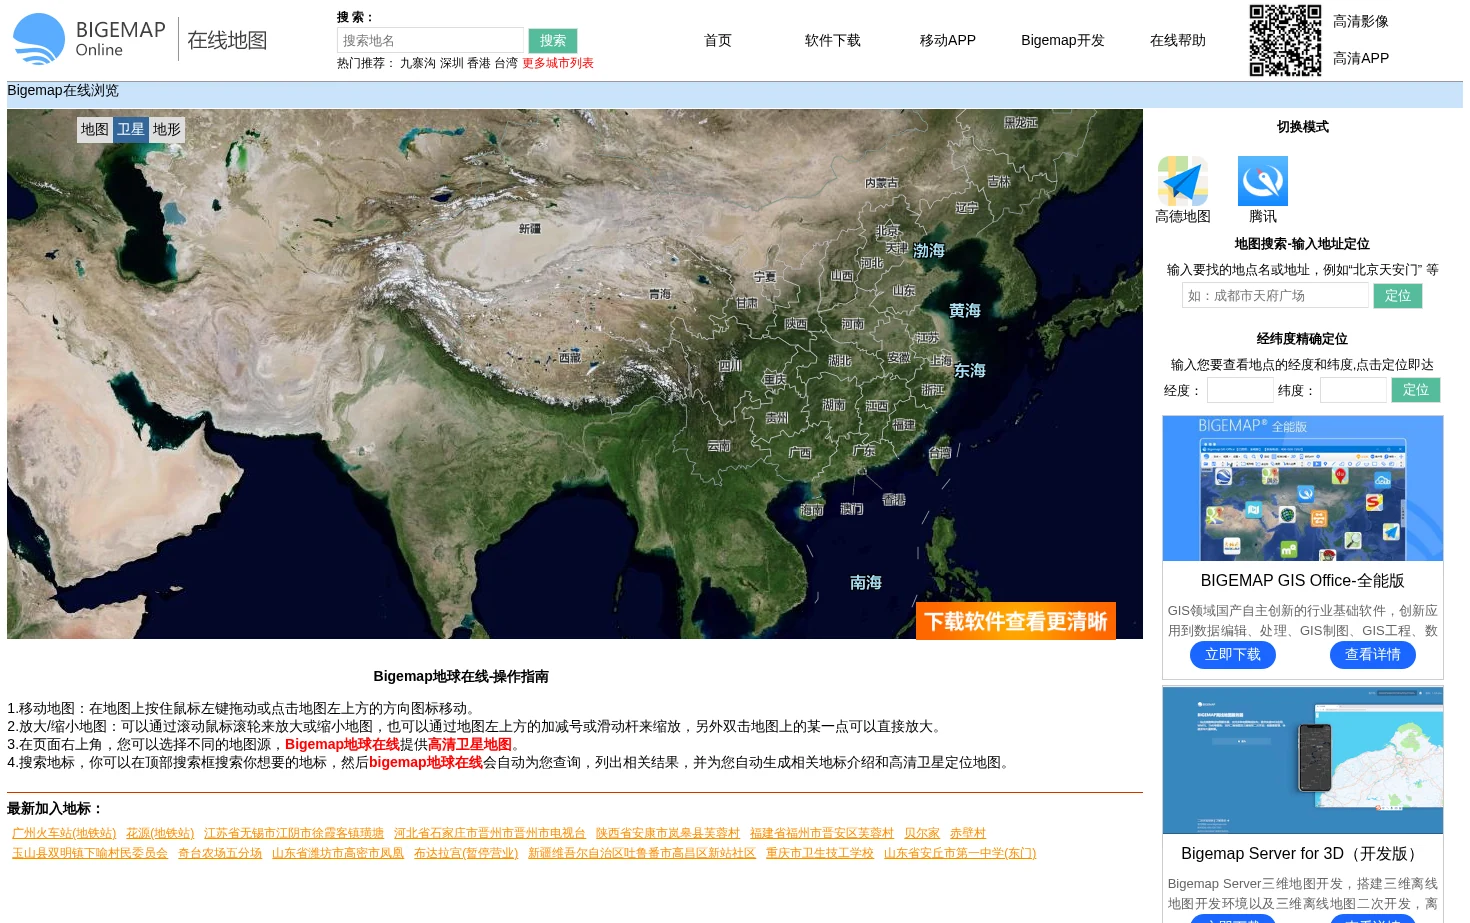
Task: Open landmark link 奇台农场五分场
Action: [220, 853]
